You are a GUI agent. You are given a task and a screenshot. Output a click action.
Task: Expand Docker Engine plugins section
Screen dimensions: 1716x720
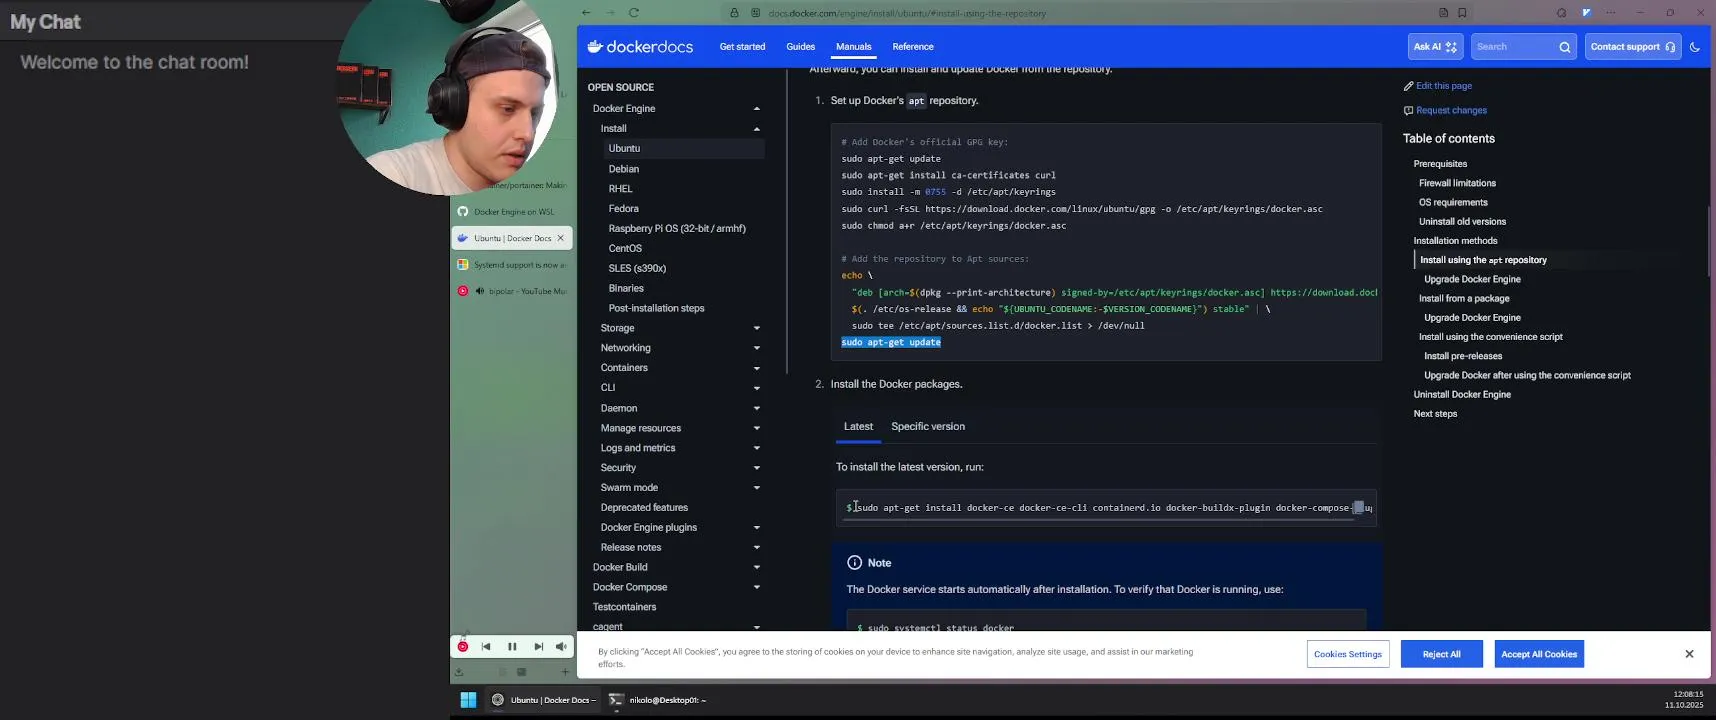pyautogui.click(x=756, y=528)
